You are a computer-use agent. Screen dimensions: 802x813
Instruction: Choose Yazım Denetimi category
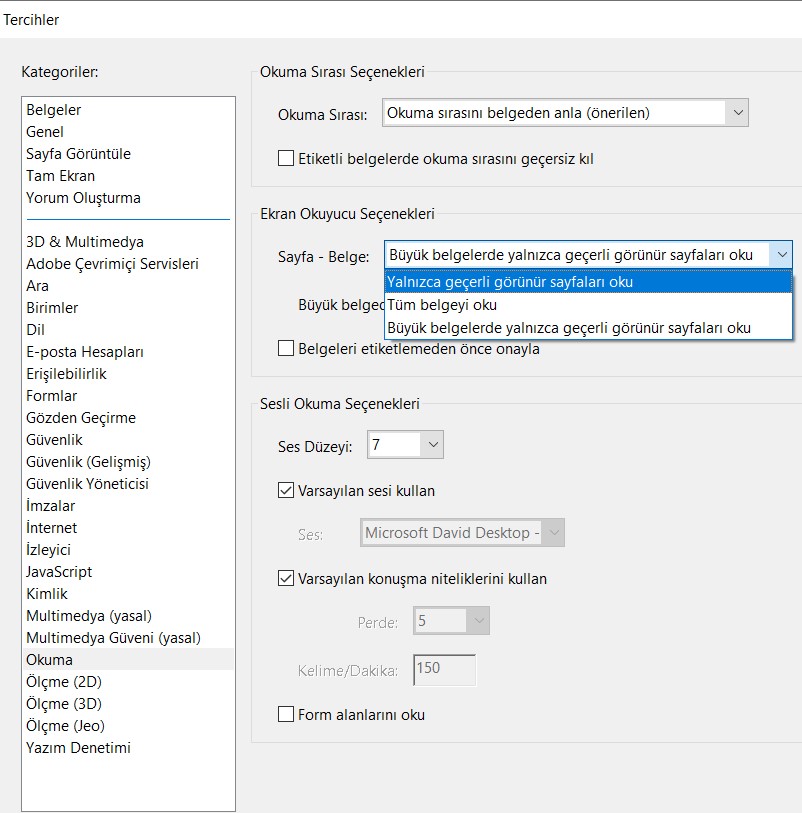point(78,748)
